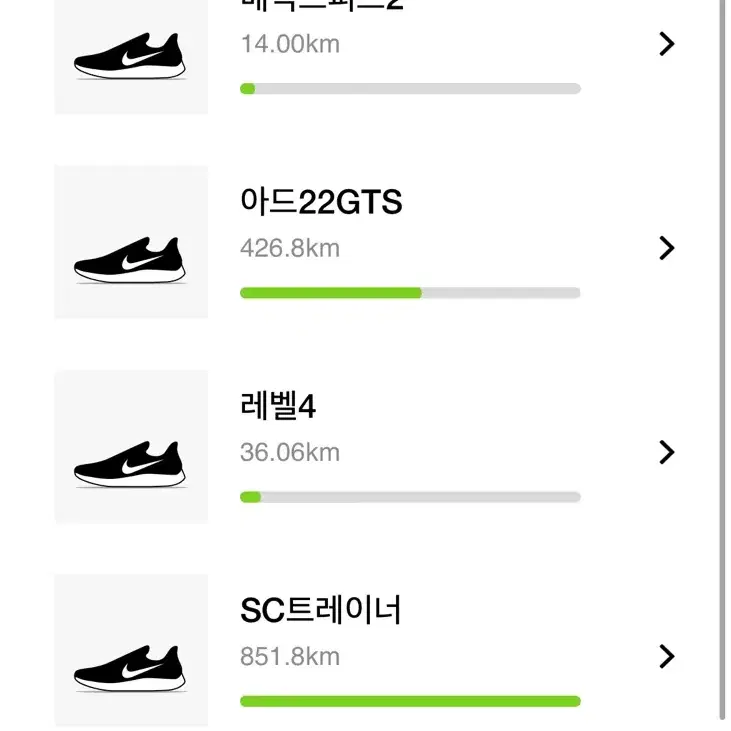Click 레벨4 mileage progress bar
731x731 pixels.
pyautogui.click(x=410, y=497)
